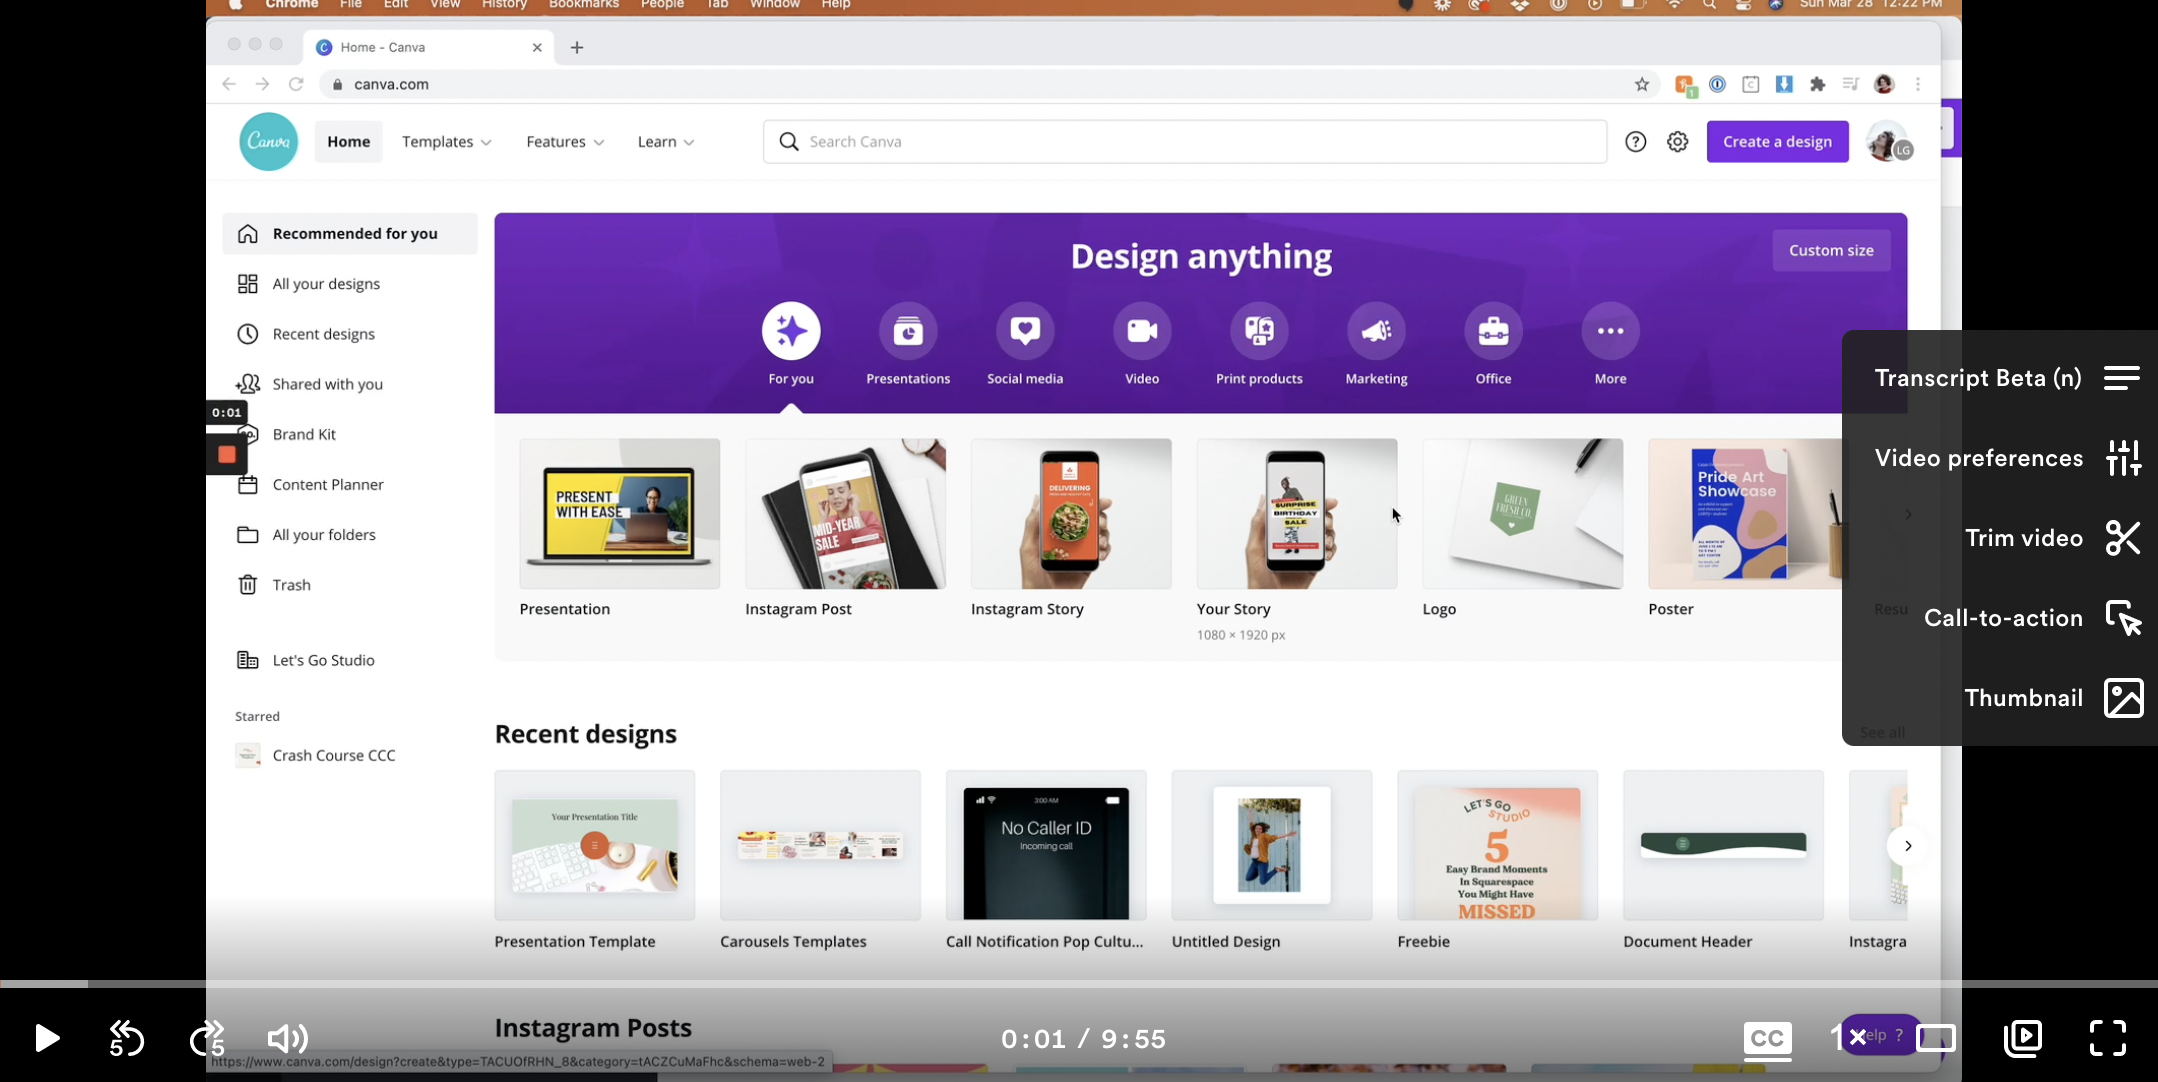Click the Custom size button

(x=1830, y=250)
